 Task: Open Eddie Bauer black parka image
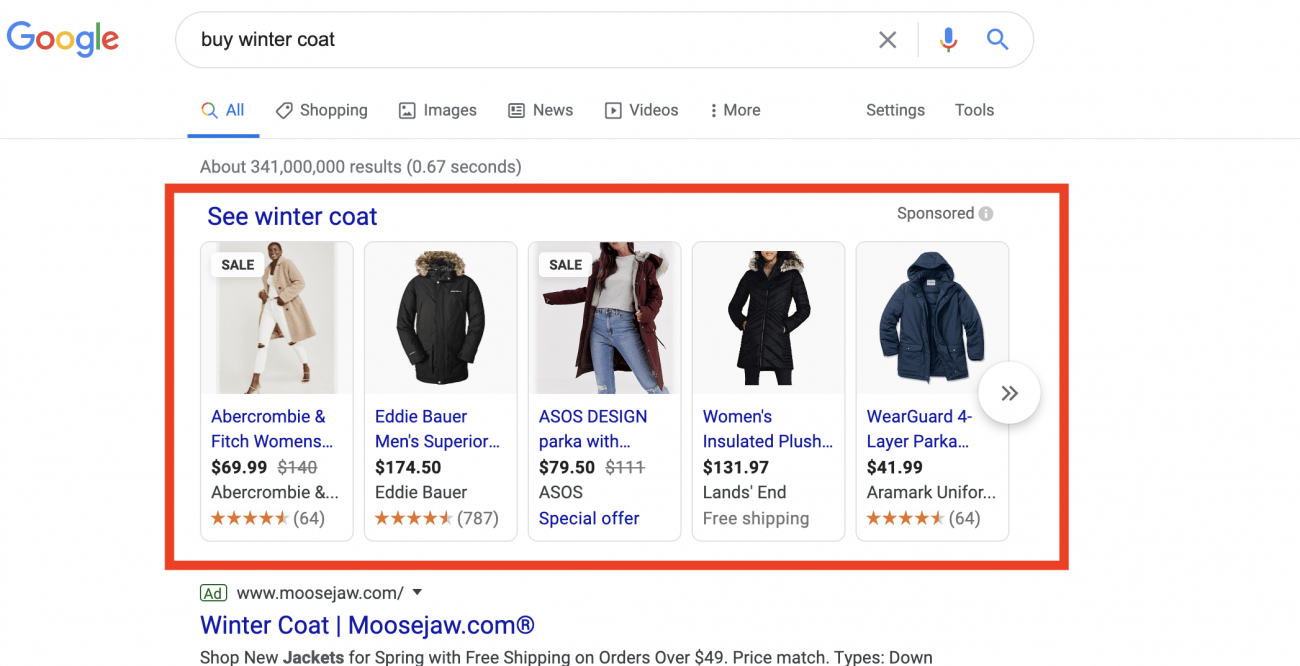[x=441, y=318]
